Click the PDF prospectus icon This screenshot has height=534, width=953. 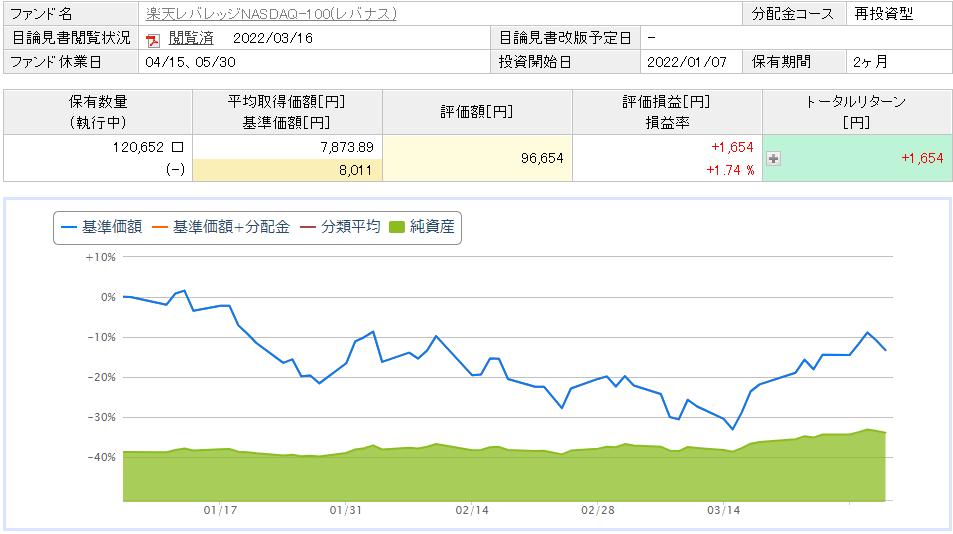[x=153, y=39]
